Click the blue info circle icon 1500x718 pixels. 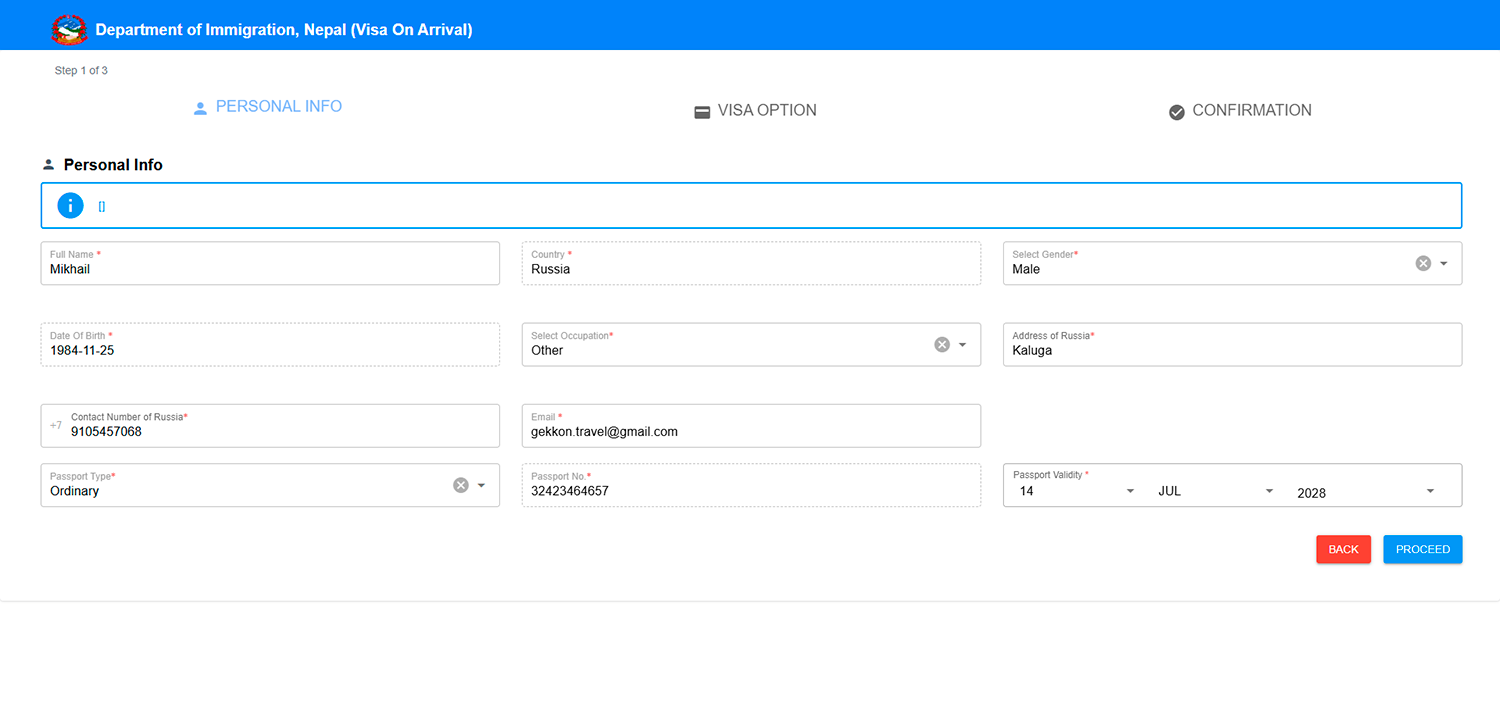(x=70, y=206)
